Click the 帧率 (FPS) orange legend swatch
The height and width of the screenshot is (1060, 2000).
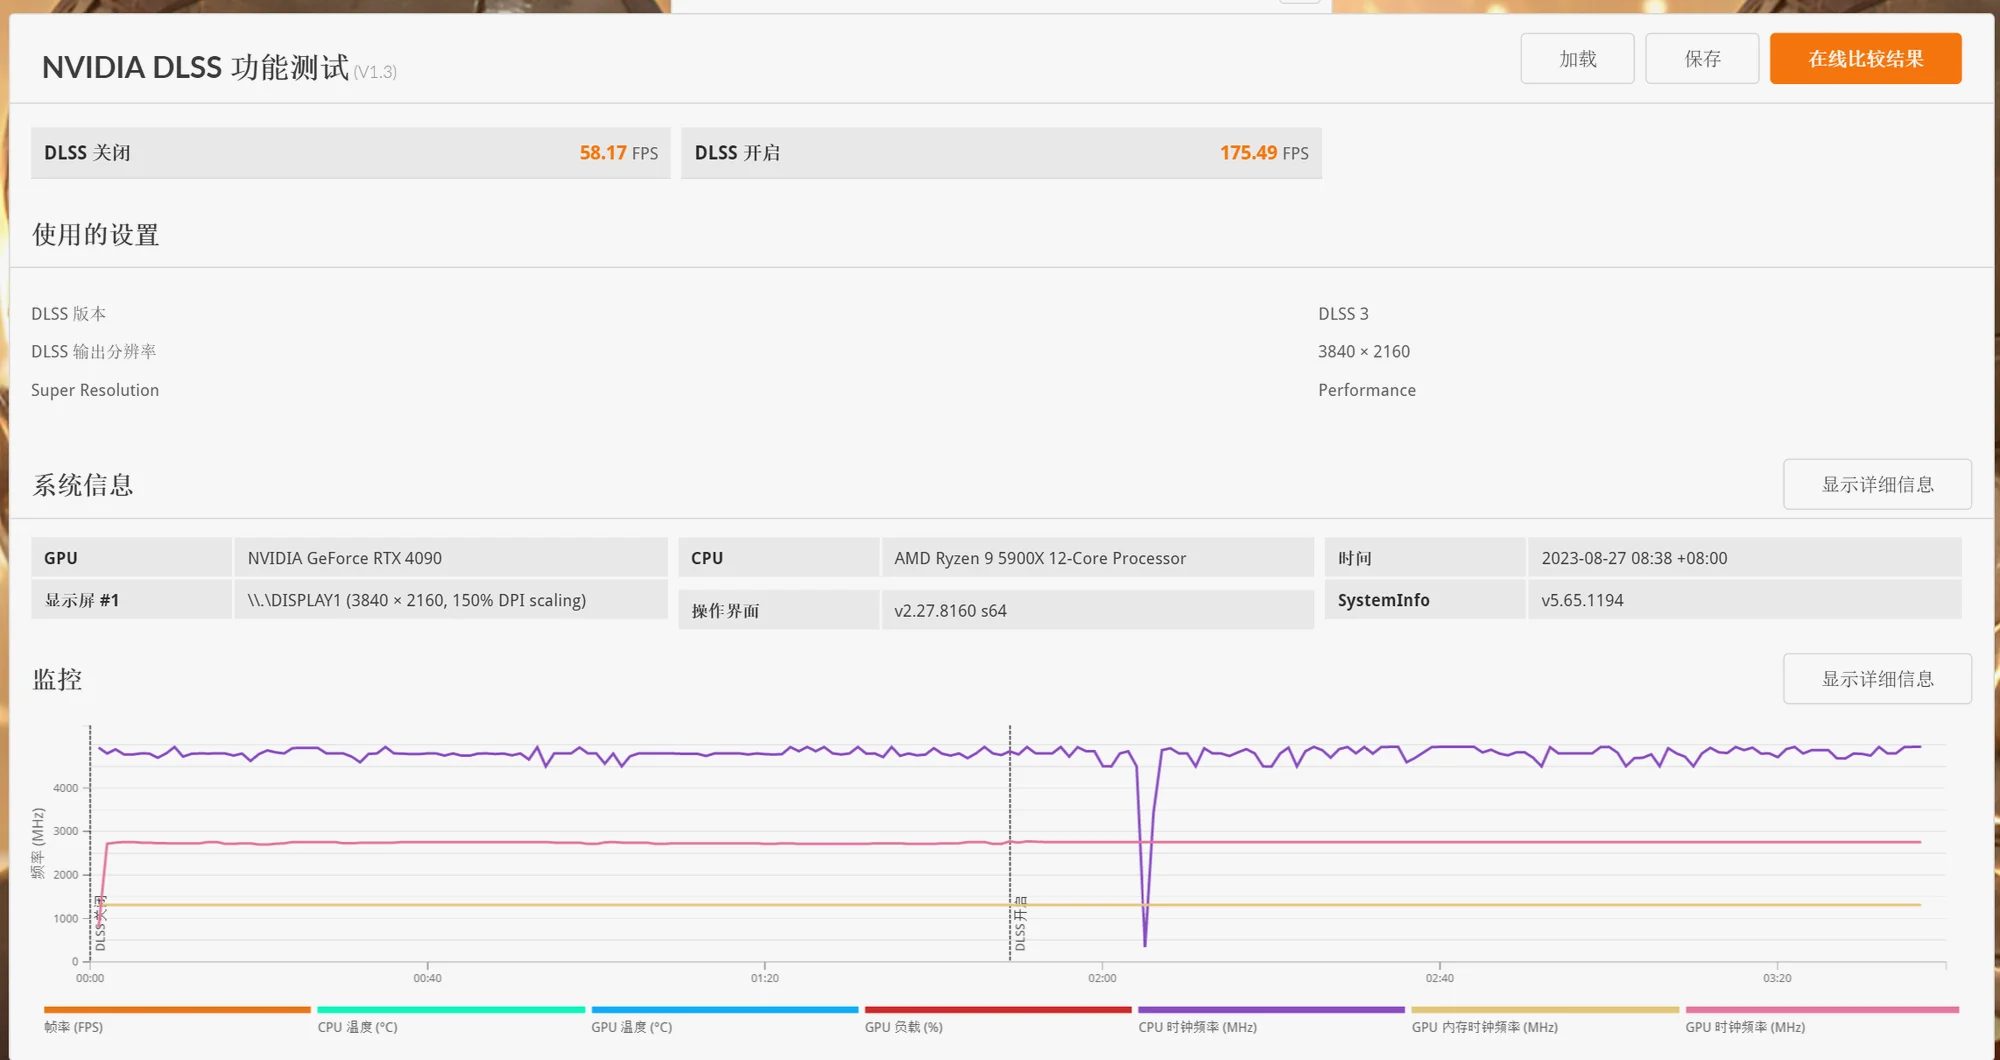pos(177,1010)
